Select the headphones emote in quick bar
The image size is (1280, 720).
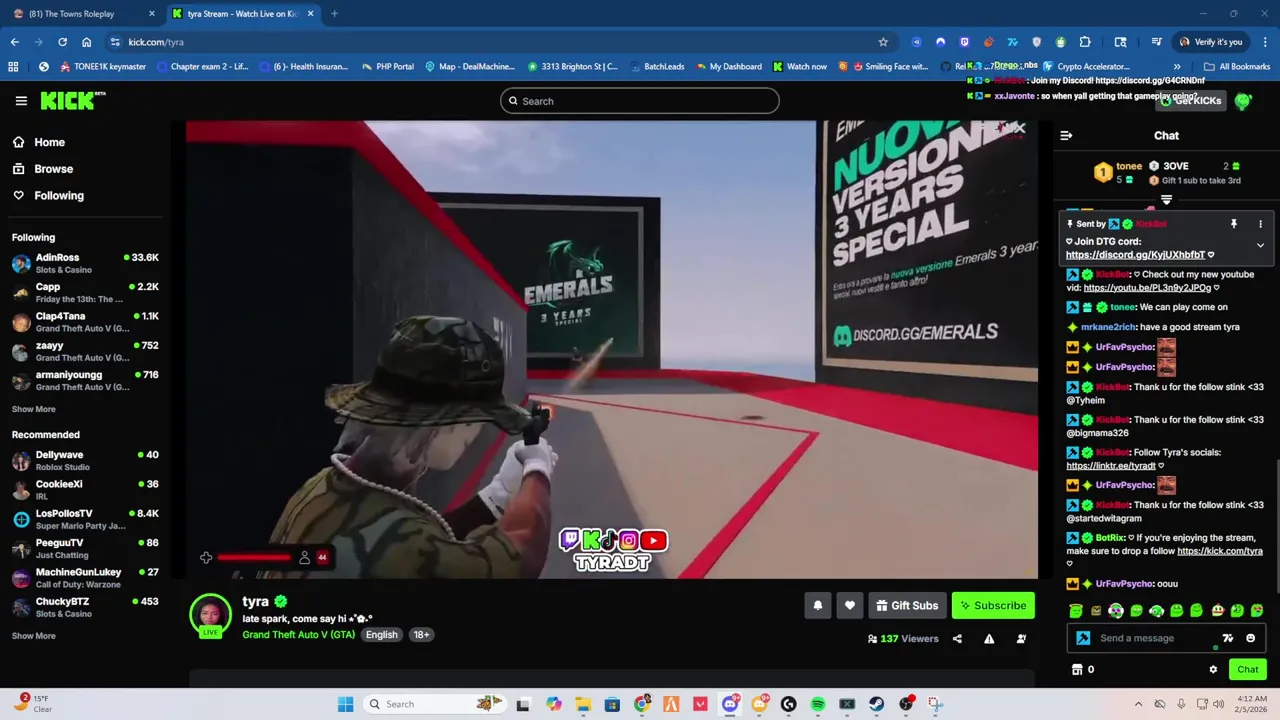point(1156,611)
